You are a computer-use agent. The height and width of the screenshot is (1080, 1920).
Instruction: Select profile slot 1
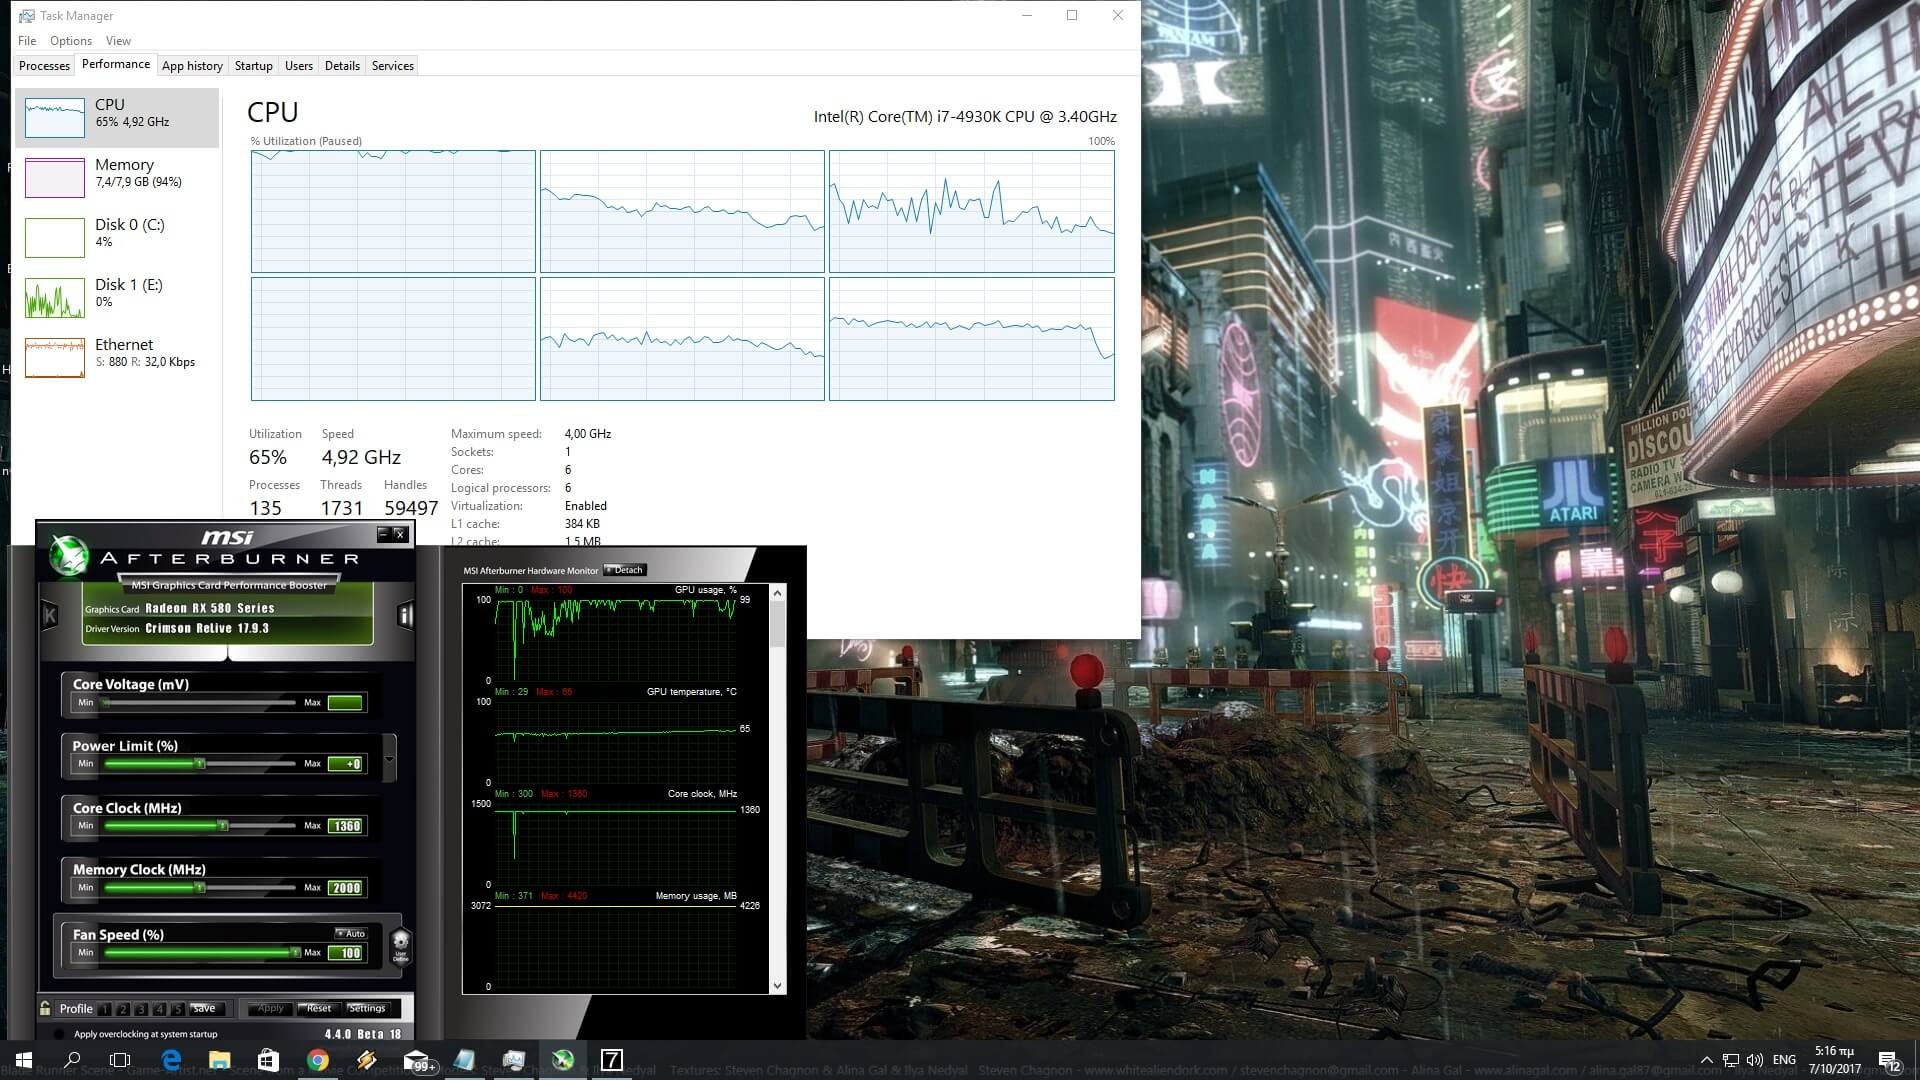pos(106,1009)
